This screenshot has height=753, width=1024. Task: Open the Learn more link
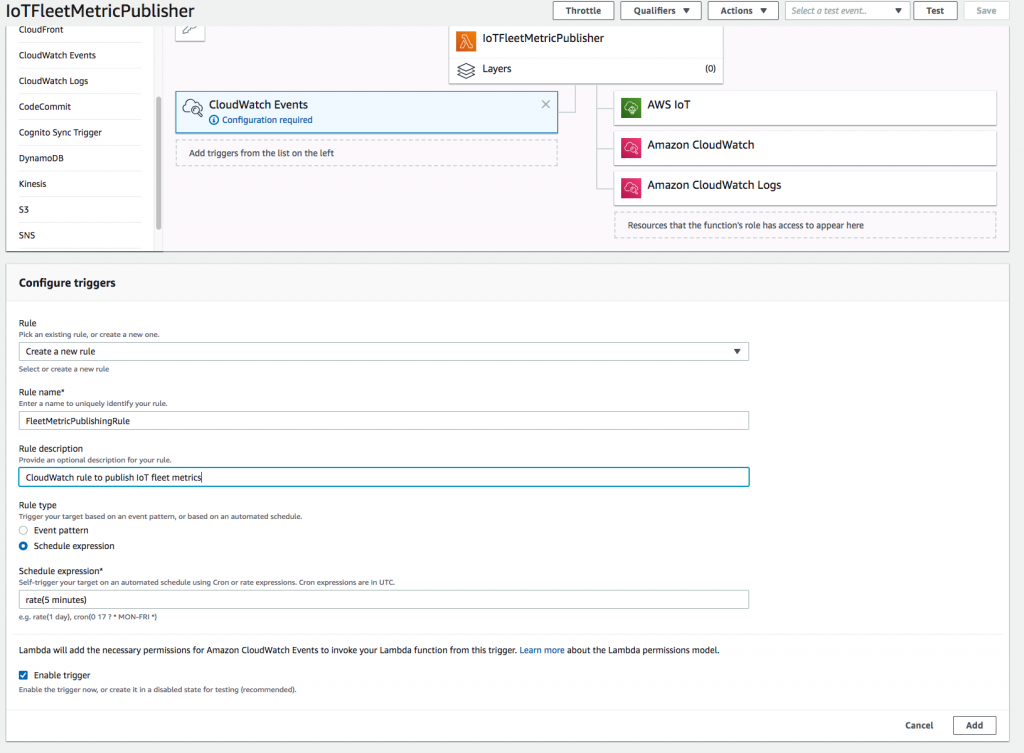[x=541, y=650]
